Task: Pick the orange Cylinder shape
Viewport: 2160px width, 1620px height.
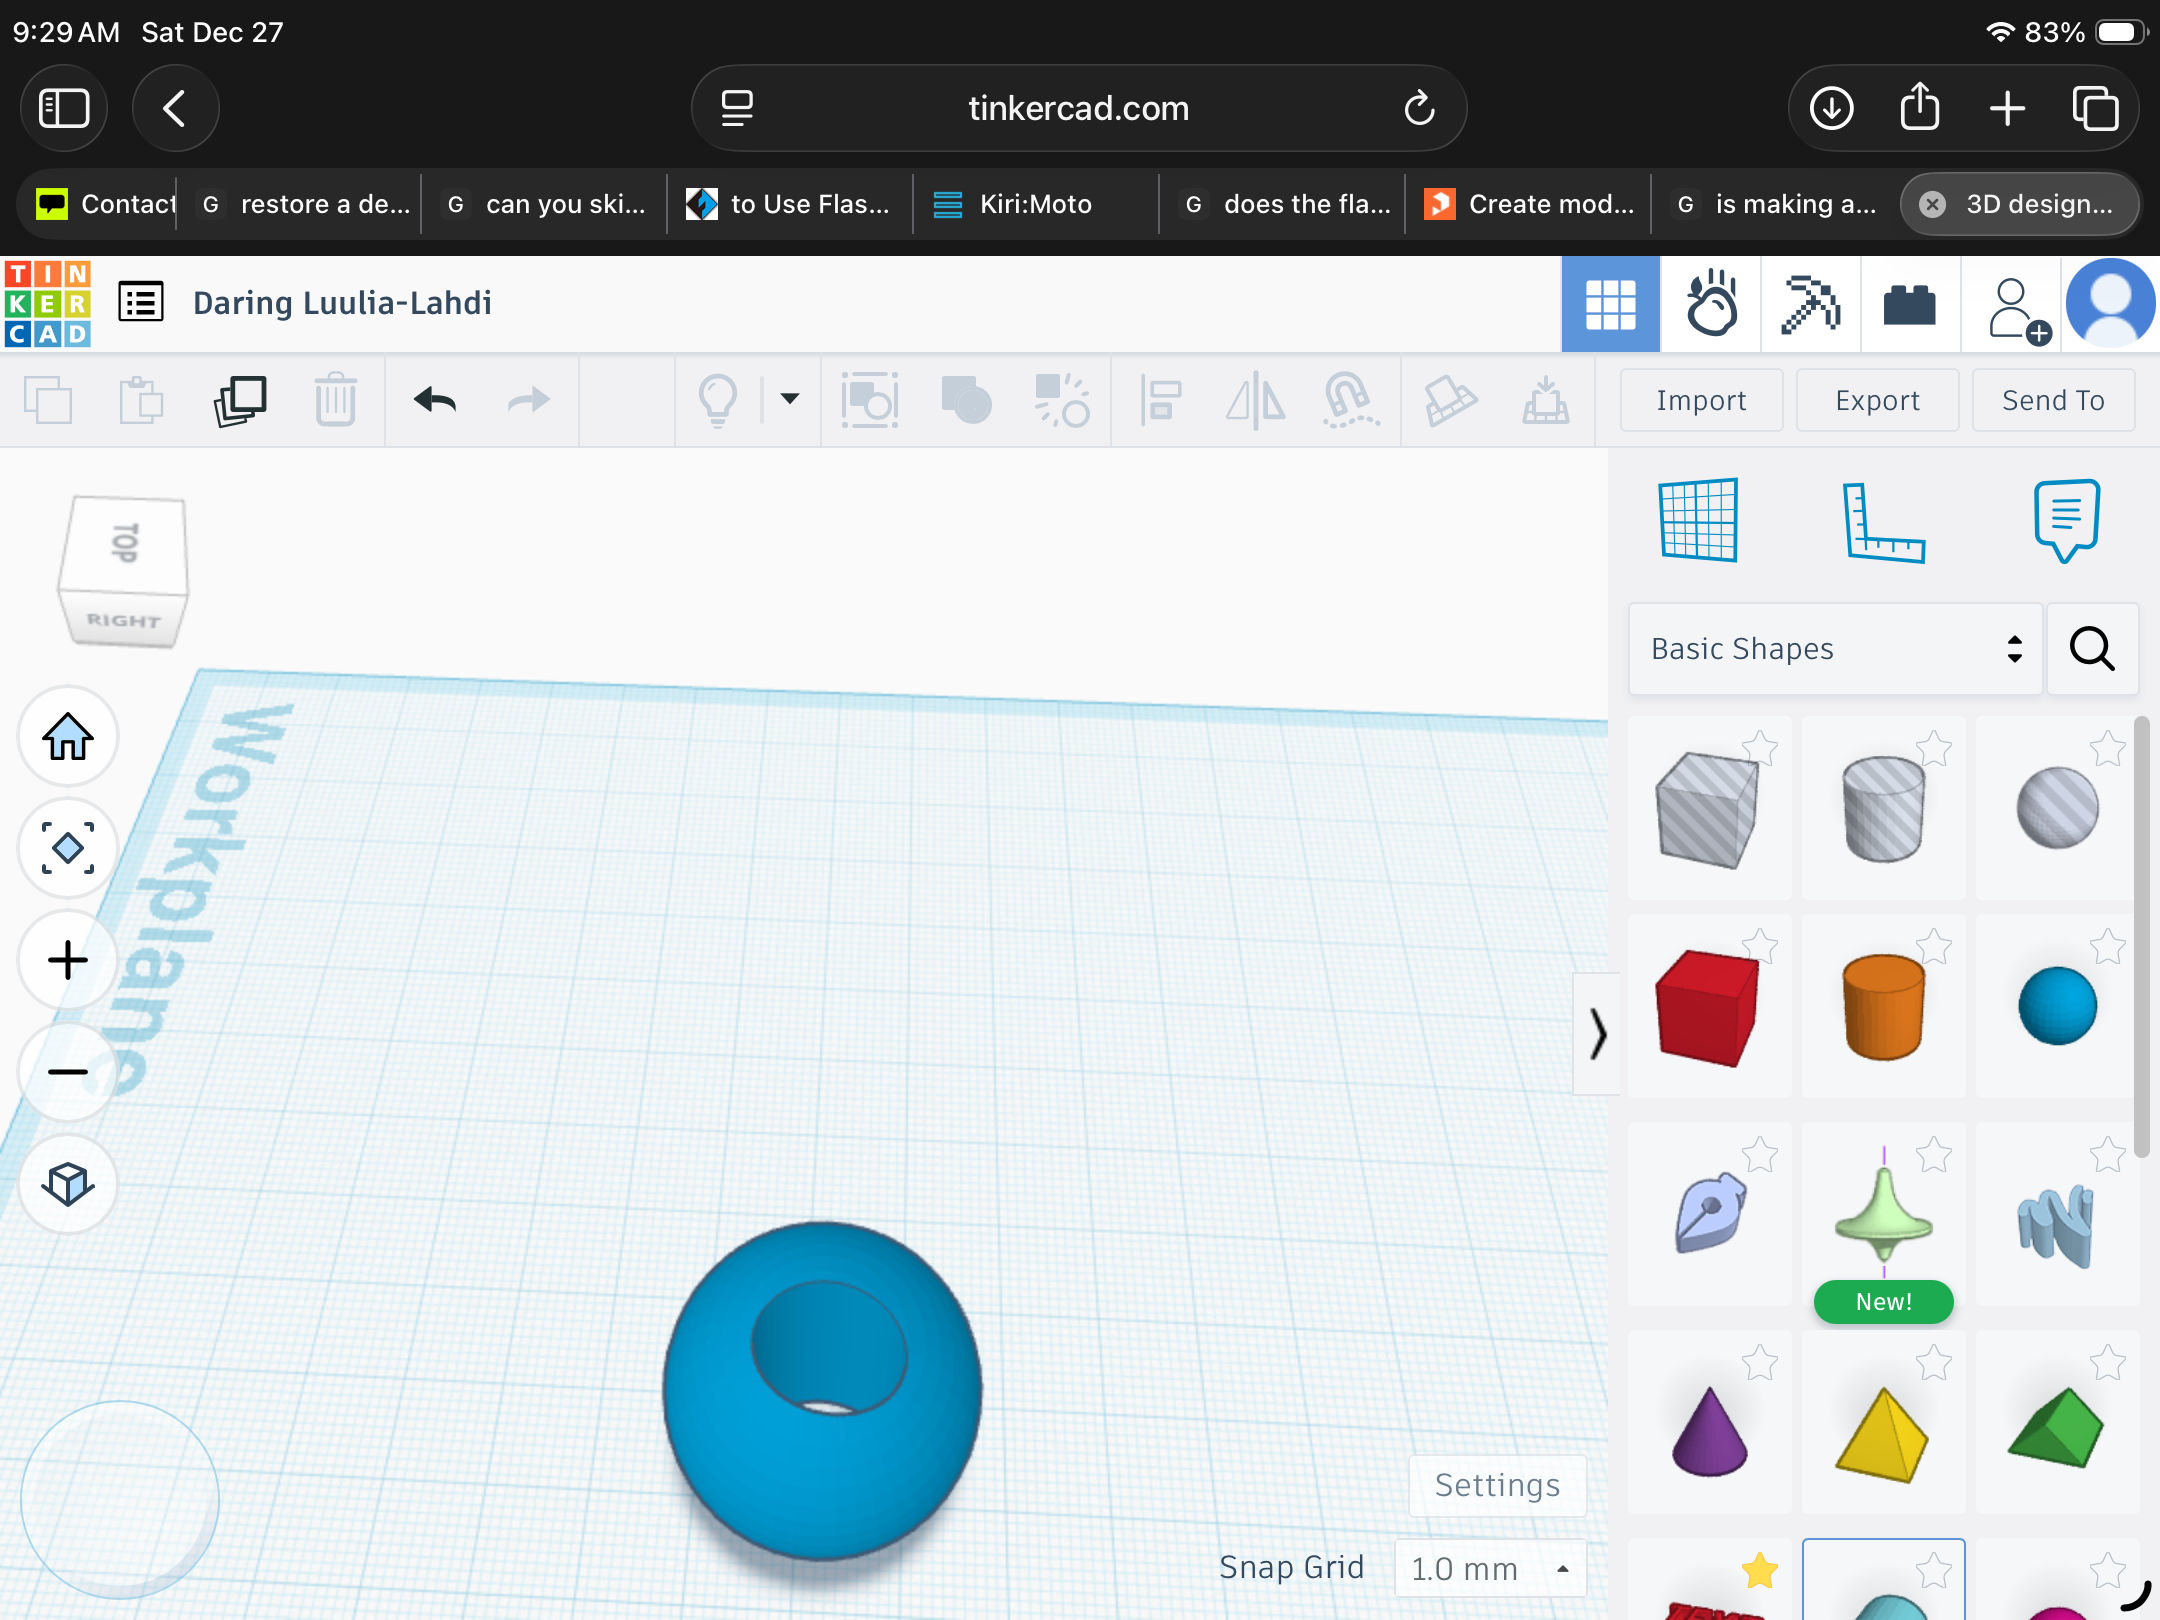Action: pyautogui.click(x=1884, y=1006)
